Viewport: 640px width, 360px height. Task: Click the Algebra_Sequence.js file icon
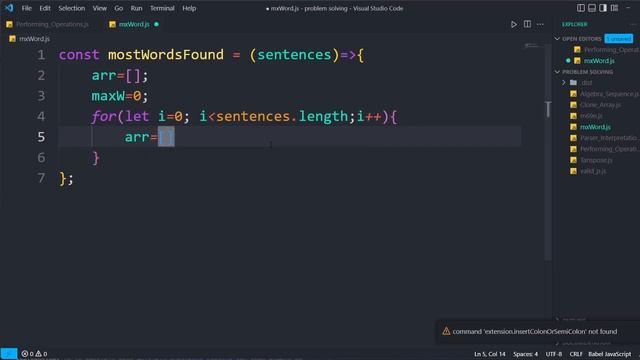(x=573, y=94)
